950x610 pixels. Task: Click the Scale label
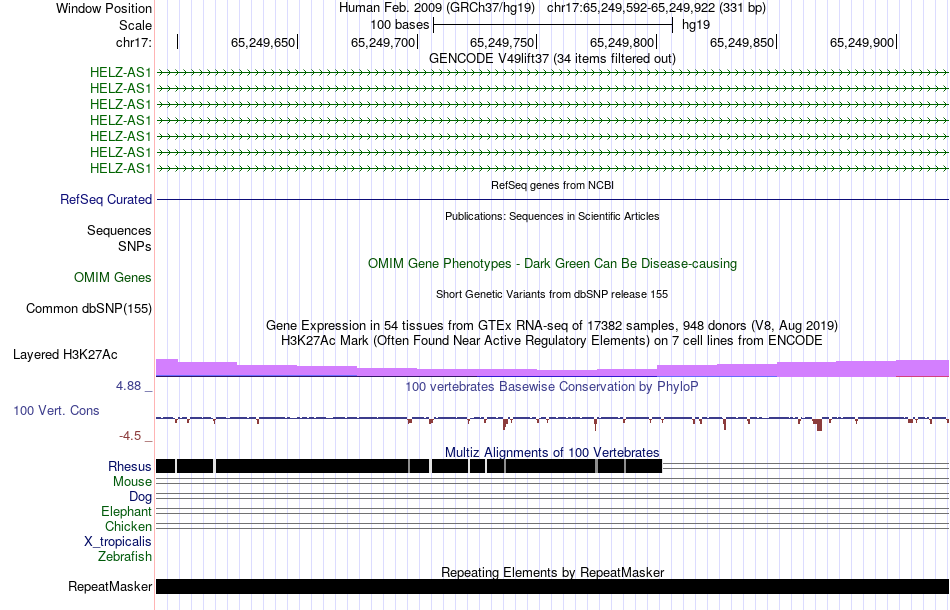coord(135,25)
